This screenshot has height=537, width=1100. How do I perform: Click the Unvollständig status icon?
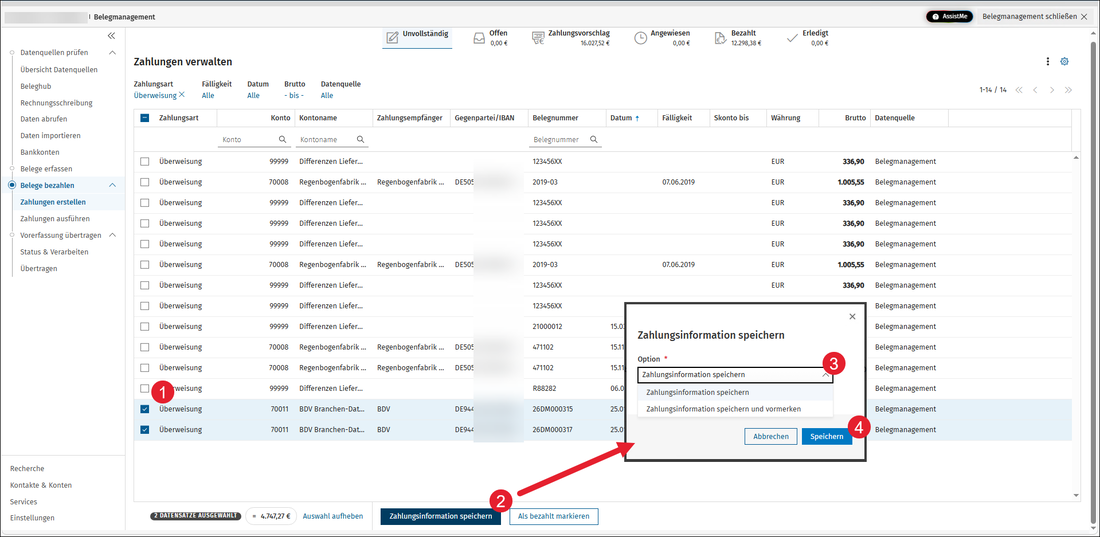[x=392, y=37]
